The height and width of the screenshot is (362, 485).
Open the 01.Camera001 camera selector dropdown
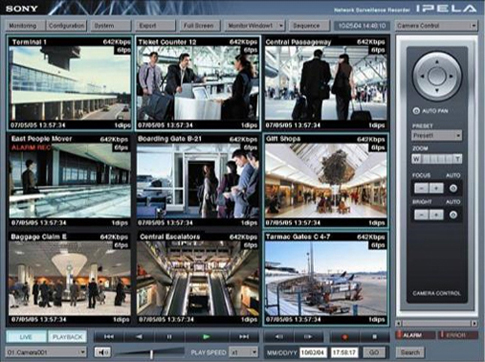click(46, 352)
